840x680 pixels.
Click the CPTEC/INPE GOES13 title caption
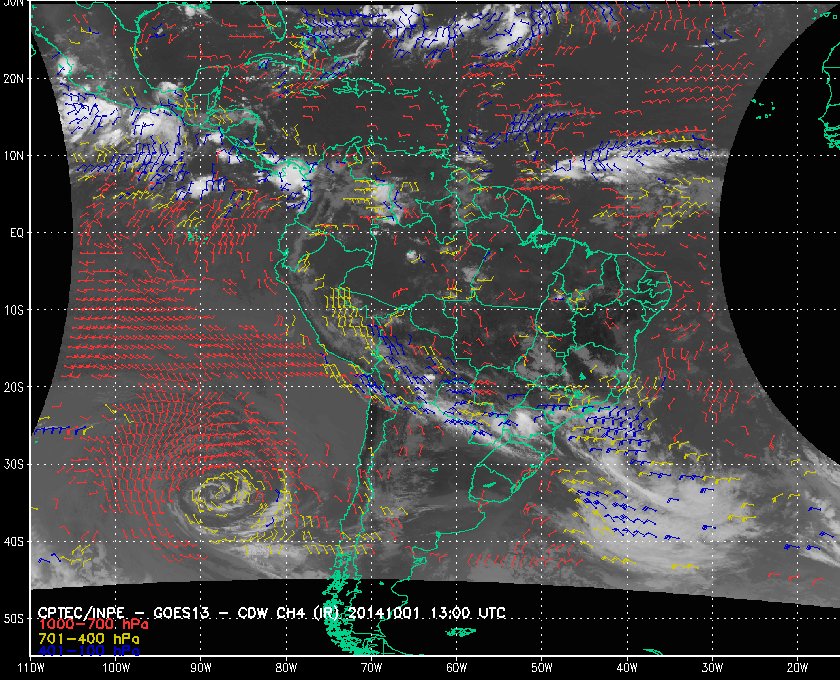[x=272, y=612]
